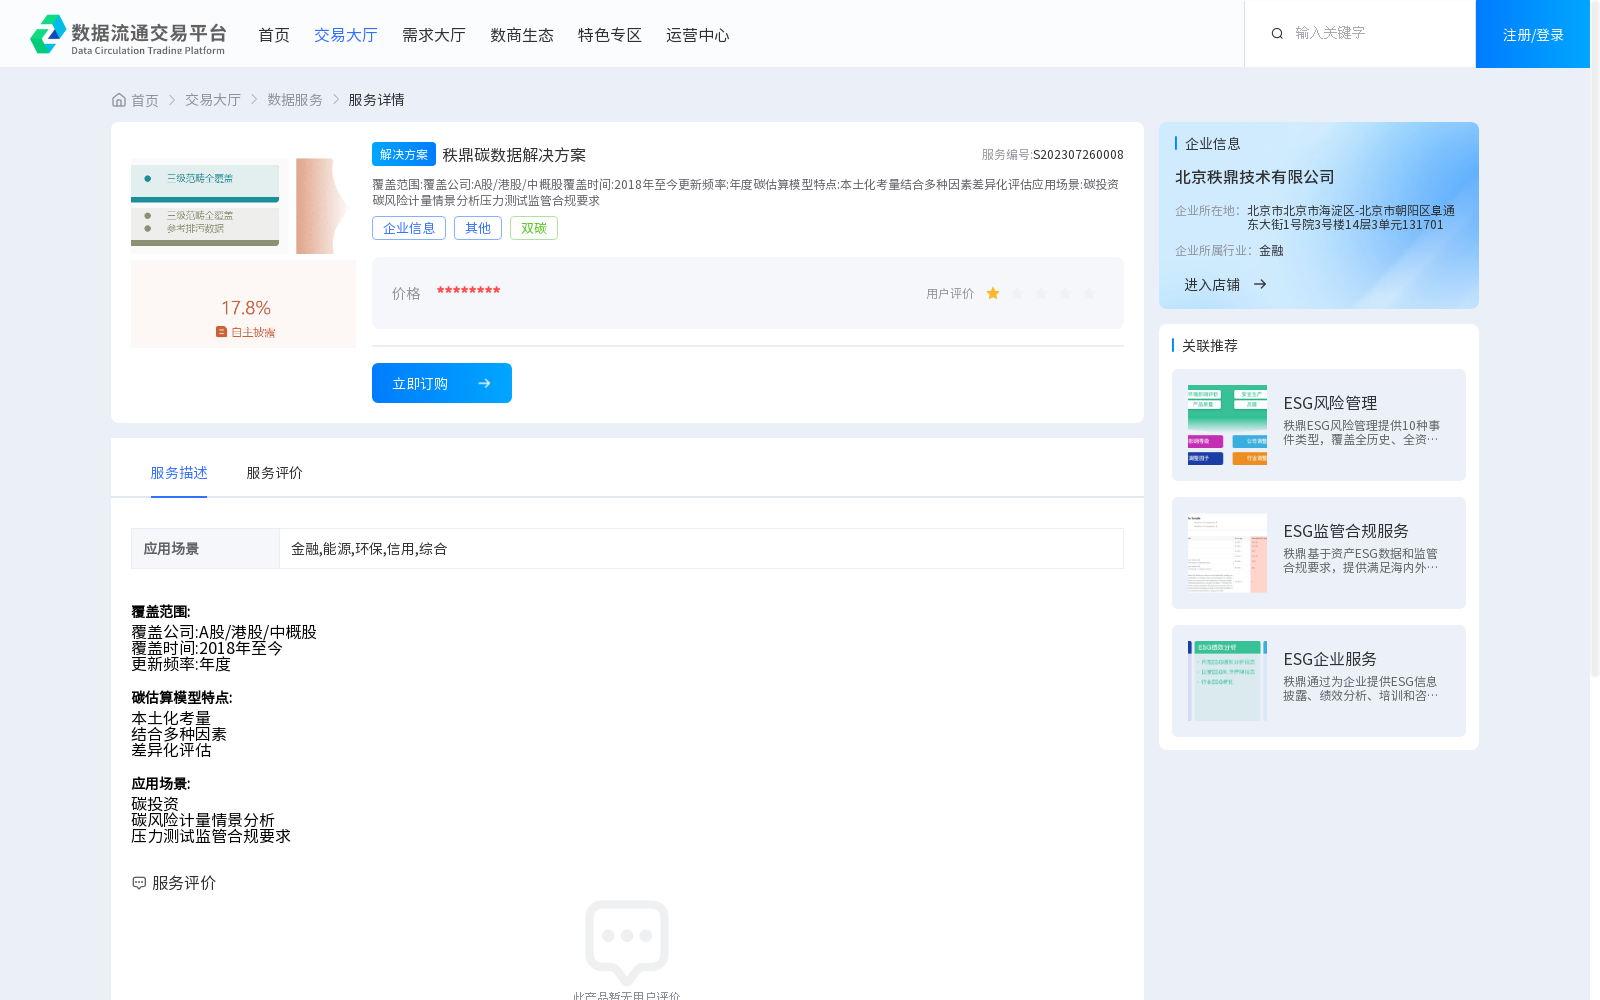
Task: Click the 金融,能源,环保,信用,综合 table cell
Action: pos(701,549)
